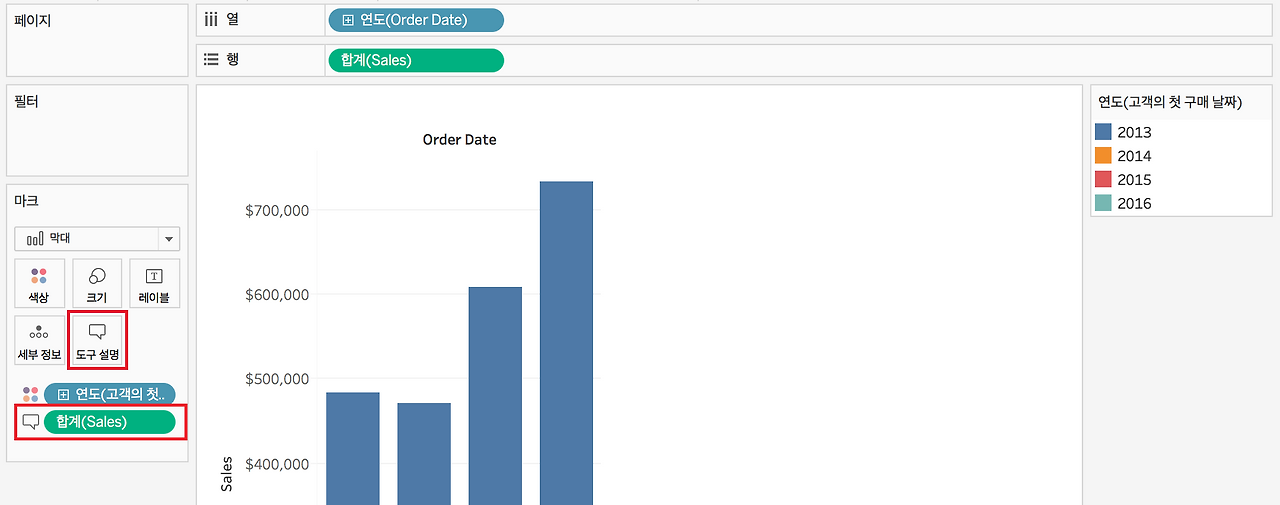
Task: Click the legend title 연도(고객의 첫 구매 날짜)
Action: 1170,102
